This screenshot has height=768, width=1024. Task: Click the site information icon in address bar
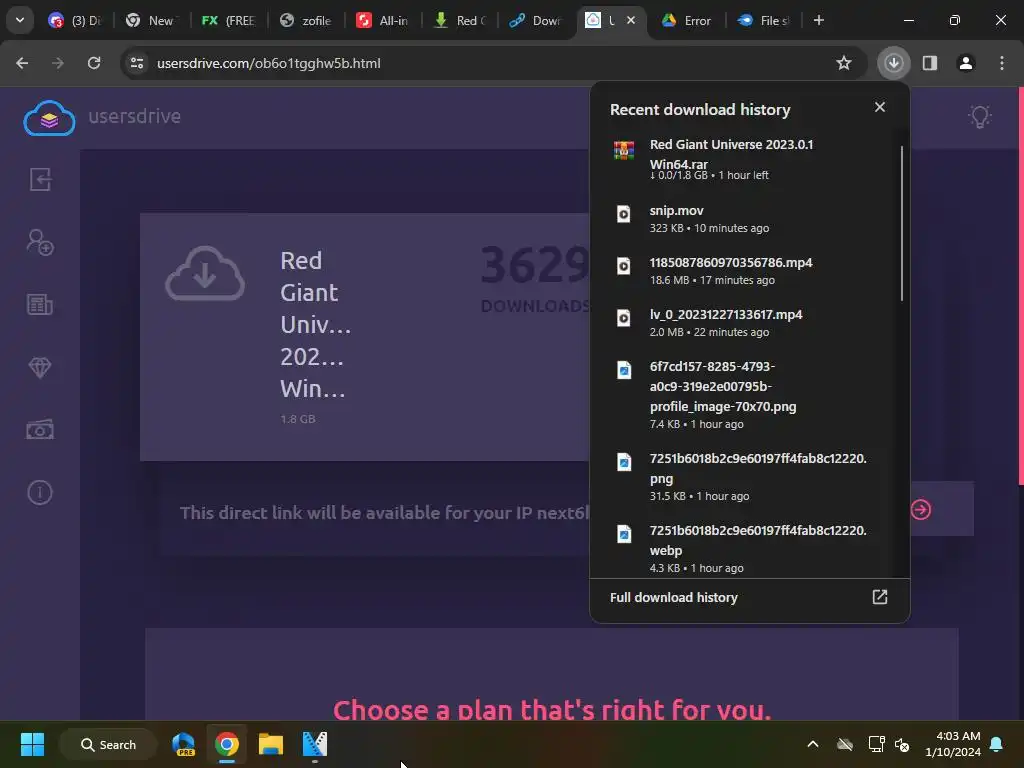[x=137, y=63]
